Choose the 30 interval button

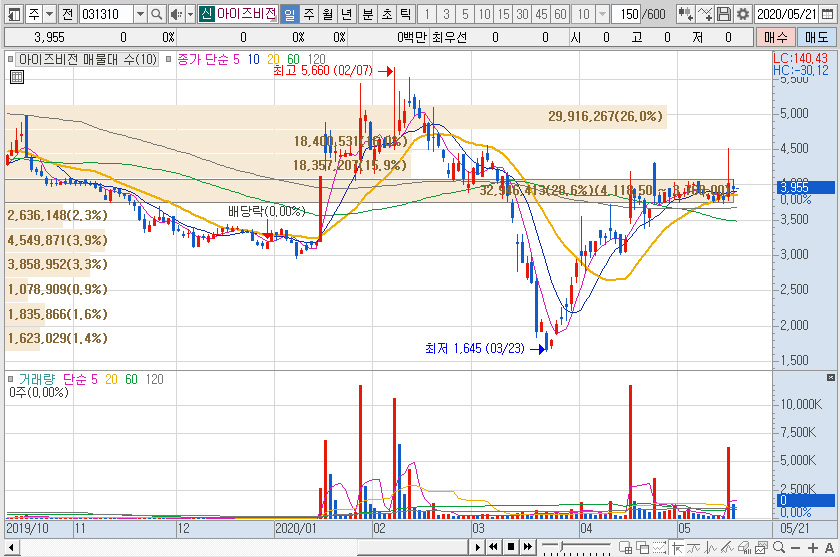(522, 14)
